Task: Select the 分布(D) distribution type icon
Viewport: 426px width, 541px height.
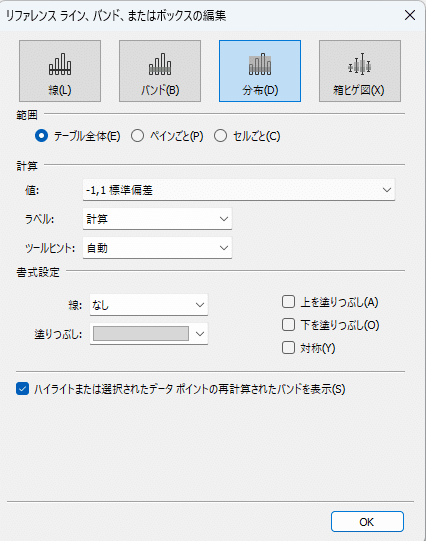Action: coord(260,71)
